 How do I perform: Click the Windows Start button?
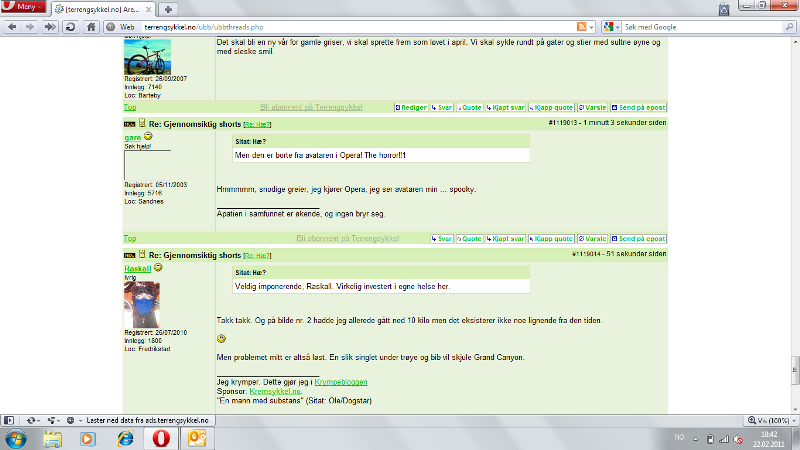tap(17, 438)
